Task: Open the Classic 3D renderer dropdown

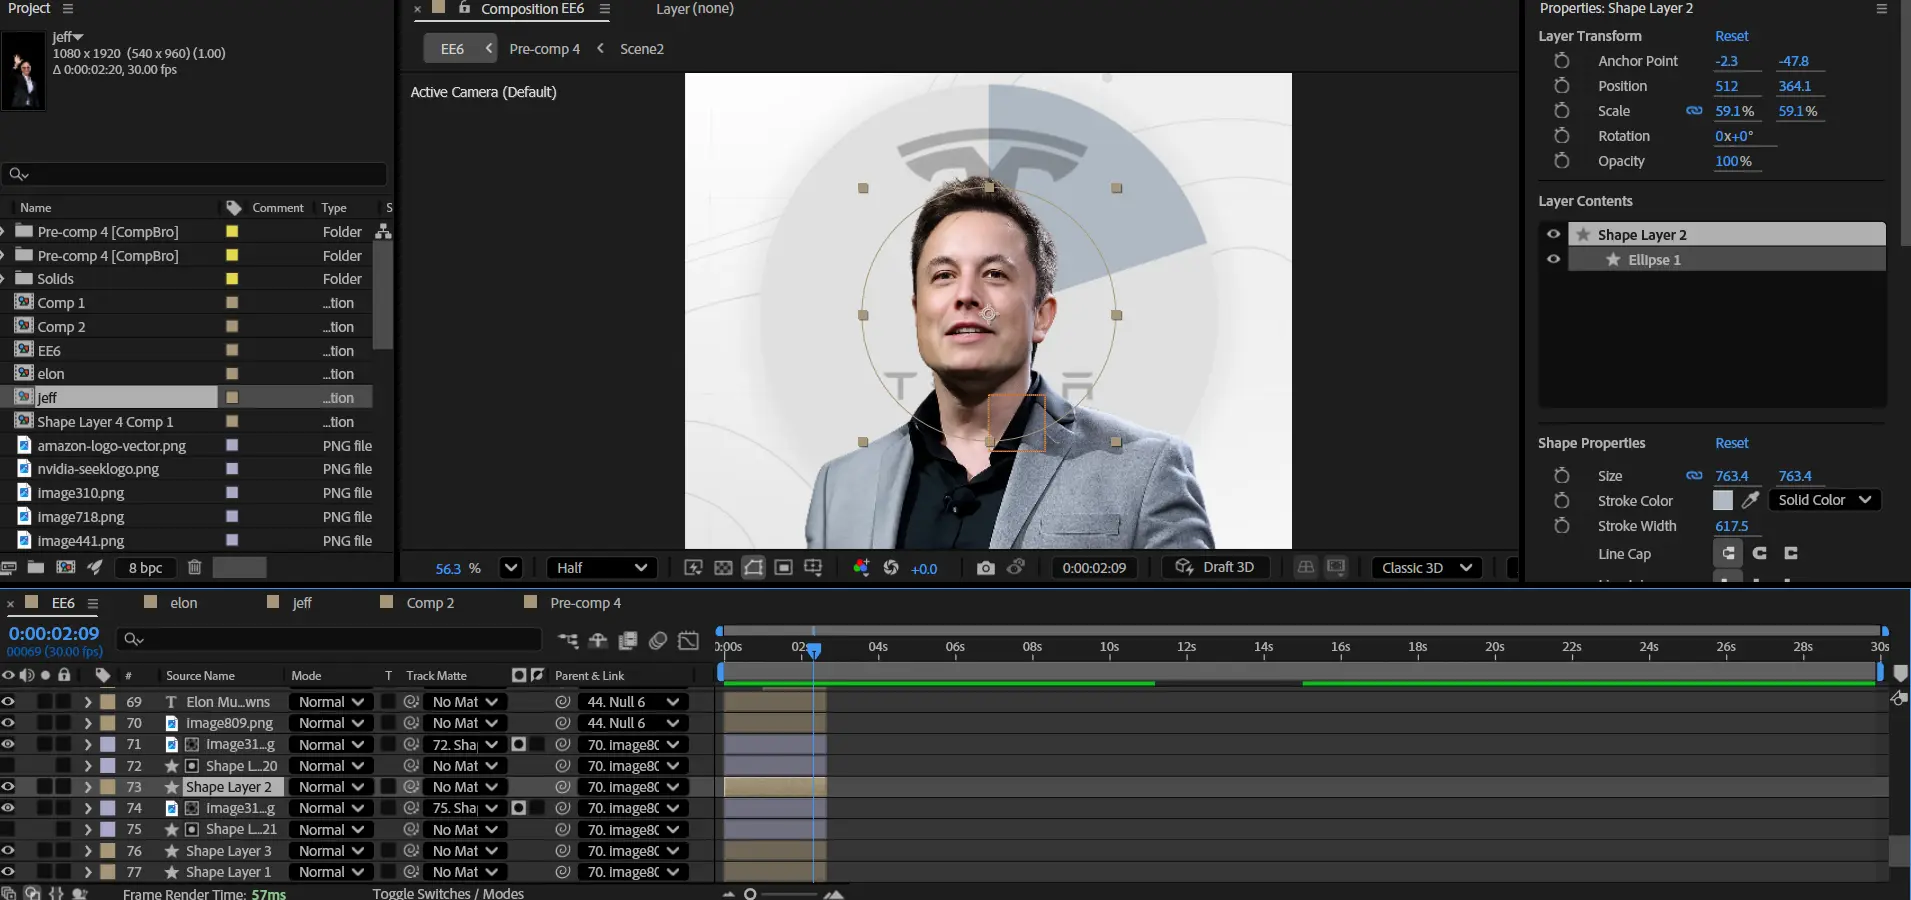Action: tap(1426, 568)
